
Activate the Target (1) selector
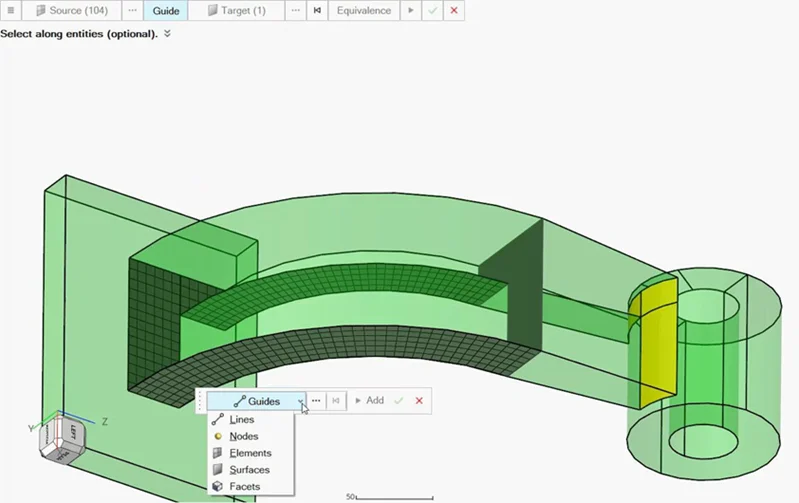pos(237,11)
